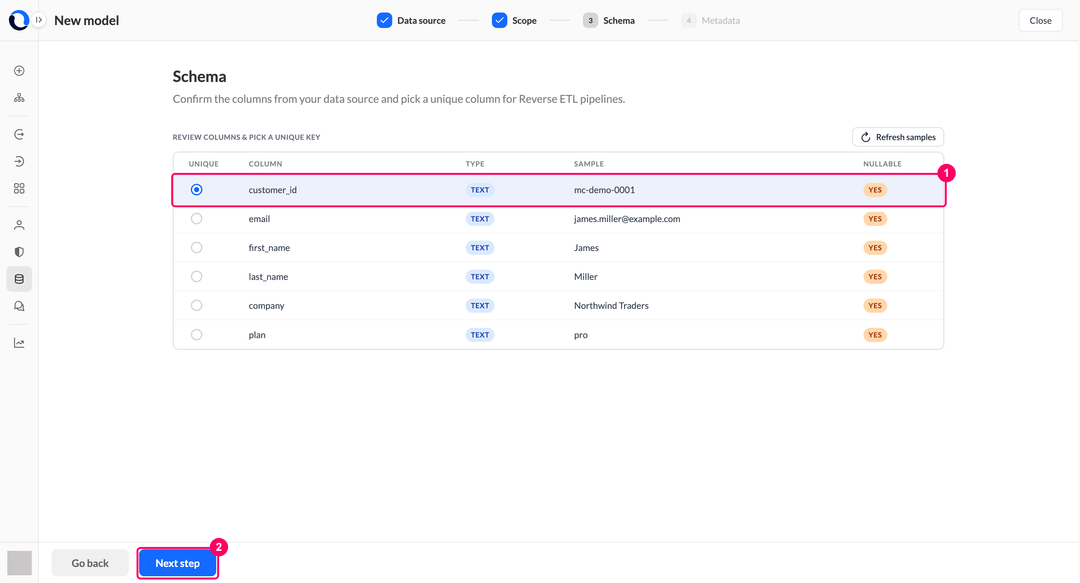Open the shield sidebar icon

point(19,252)
